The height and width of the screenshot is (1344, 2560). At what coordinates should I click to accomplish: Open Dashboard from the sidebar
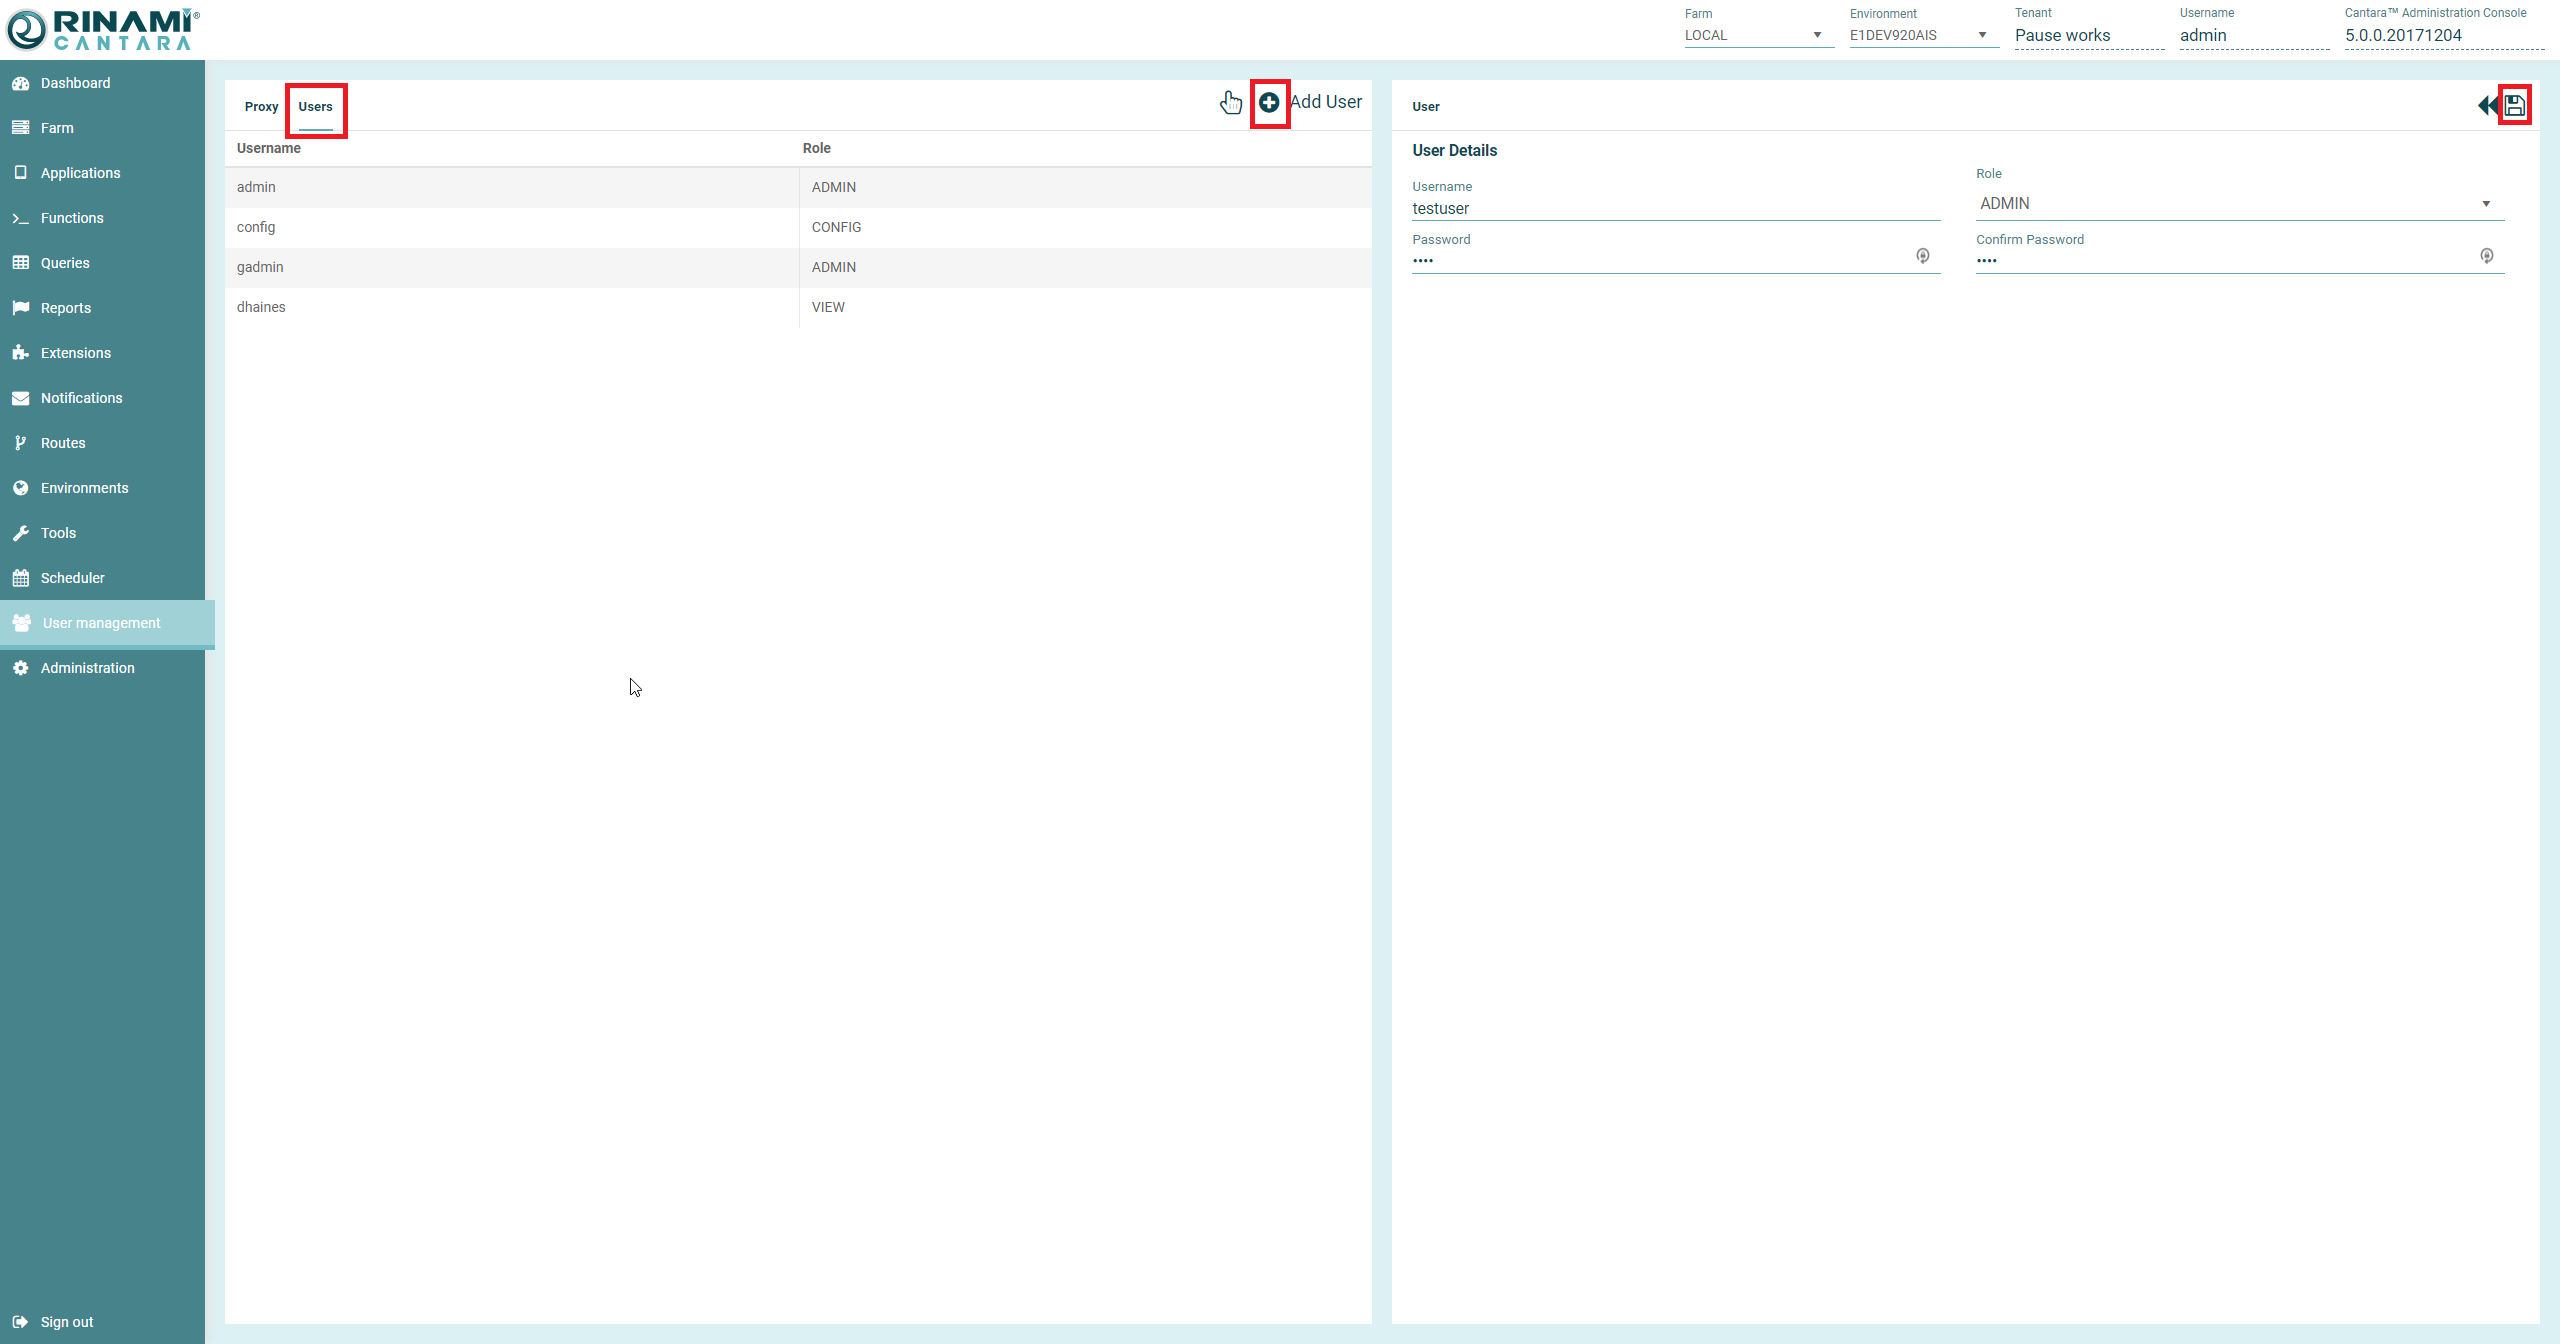[75, 83]
